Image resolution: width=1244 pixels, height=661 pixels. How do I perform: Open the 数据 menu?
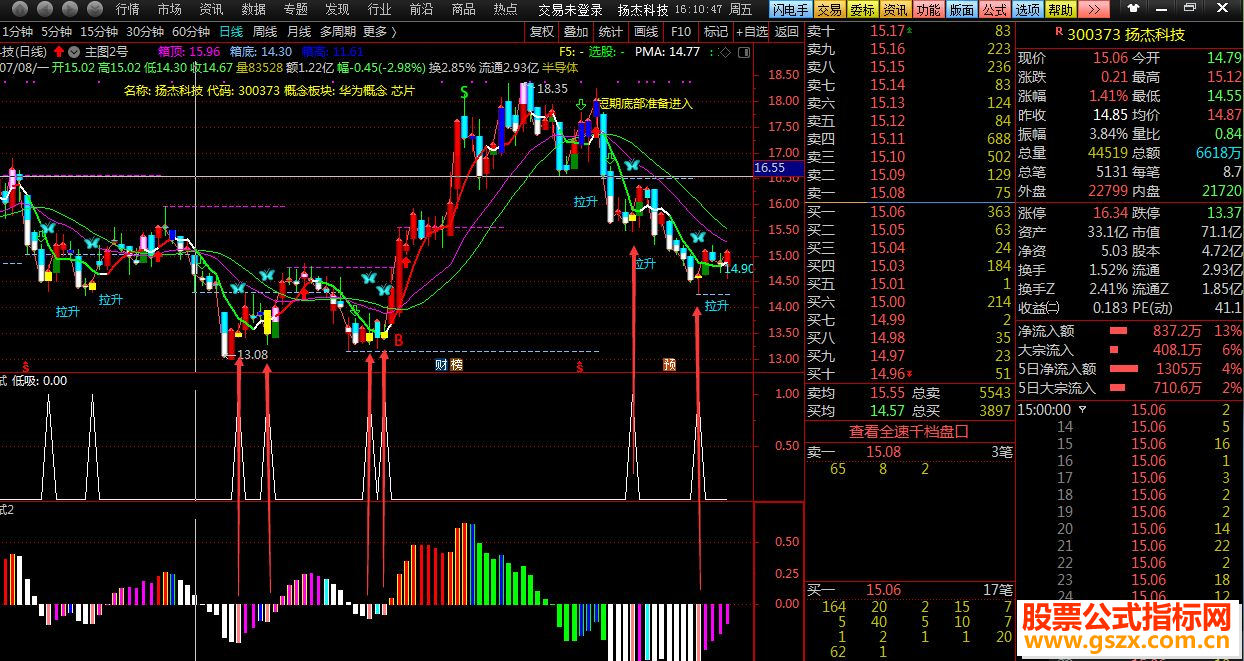pyautogui.click(x=254, y=9)
